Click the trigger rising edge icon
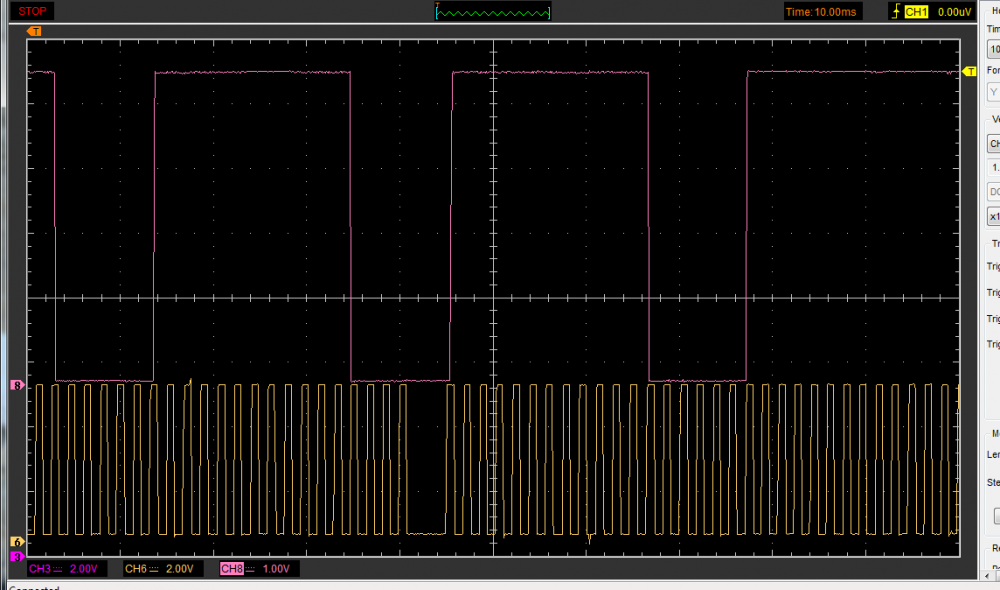The image size is (1000, 590). coord(894,12)
